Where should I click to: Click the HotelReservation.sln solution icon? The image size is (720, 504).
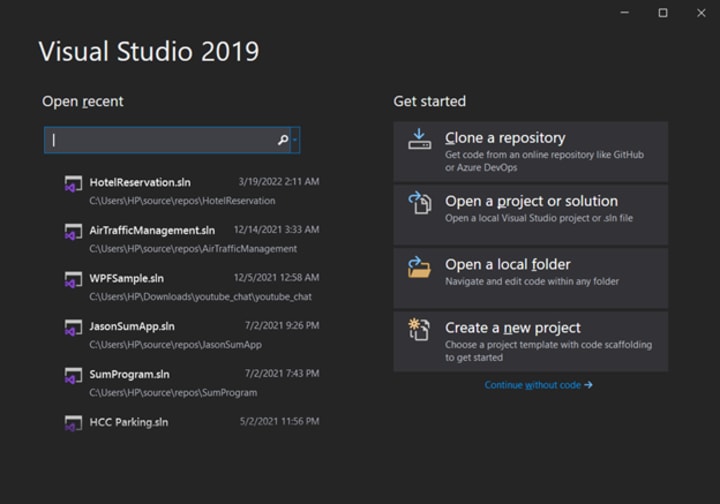pyautogui.click(x=73, y=184)
